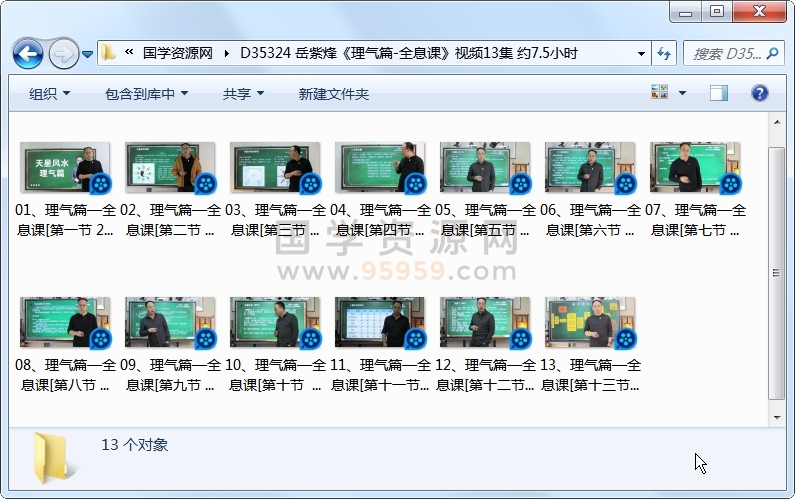Click the magnifier search icon
The width and height of the screenshot is (795, 499).
pyautogui.click(x=773, y=53)
